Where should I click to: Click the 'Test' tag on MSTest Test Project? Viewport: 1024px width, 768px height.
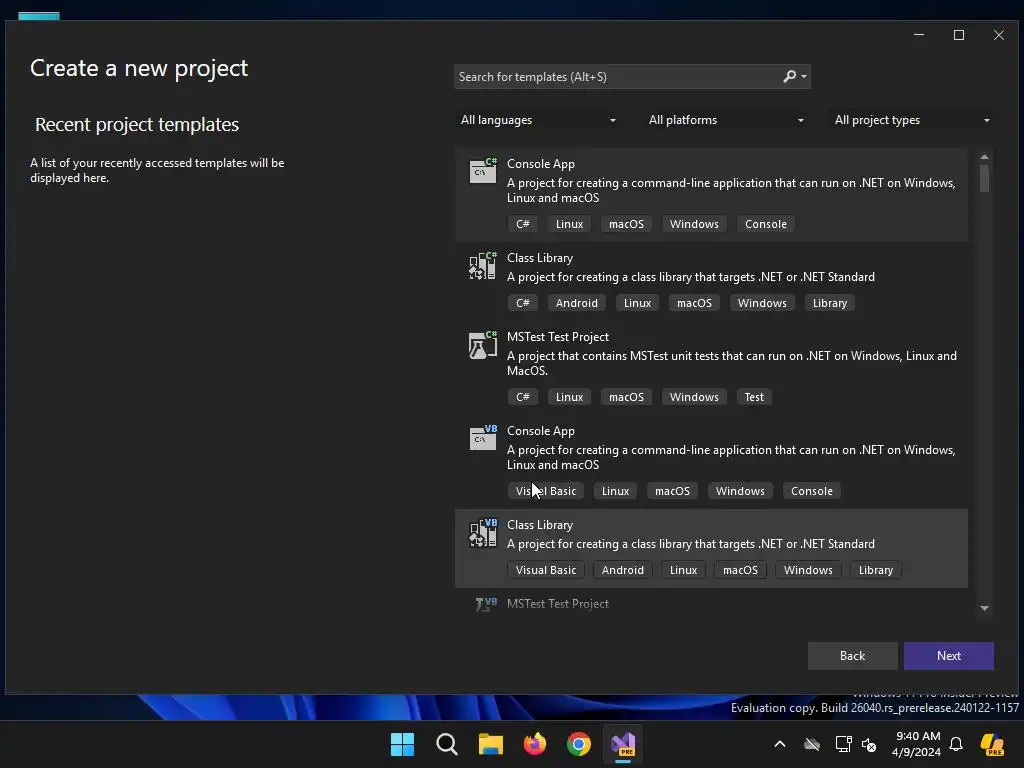(754, 397)
